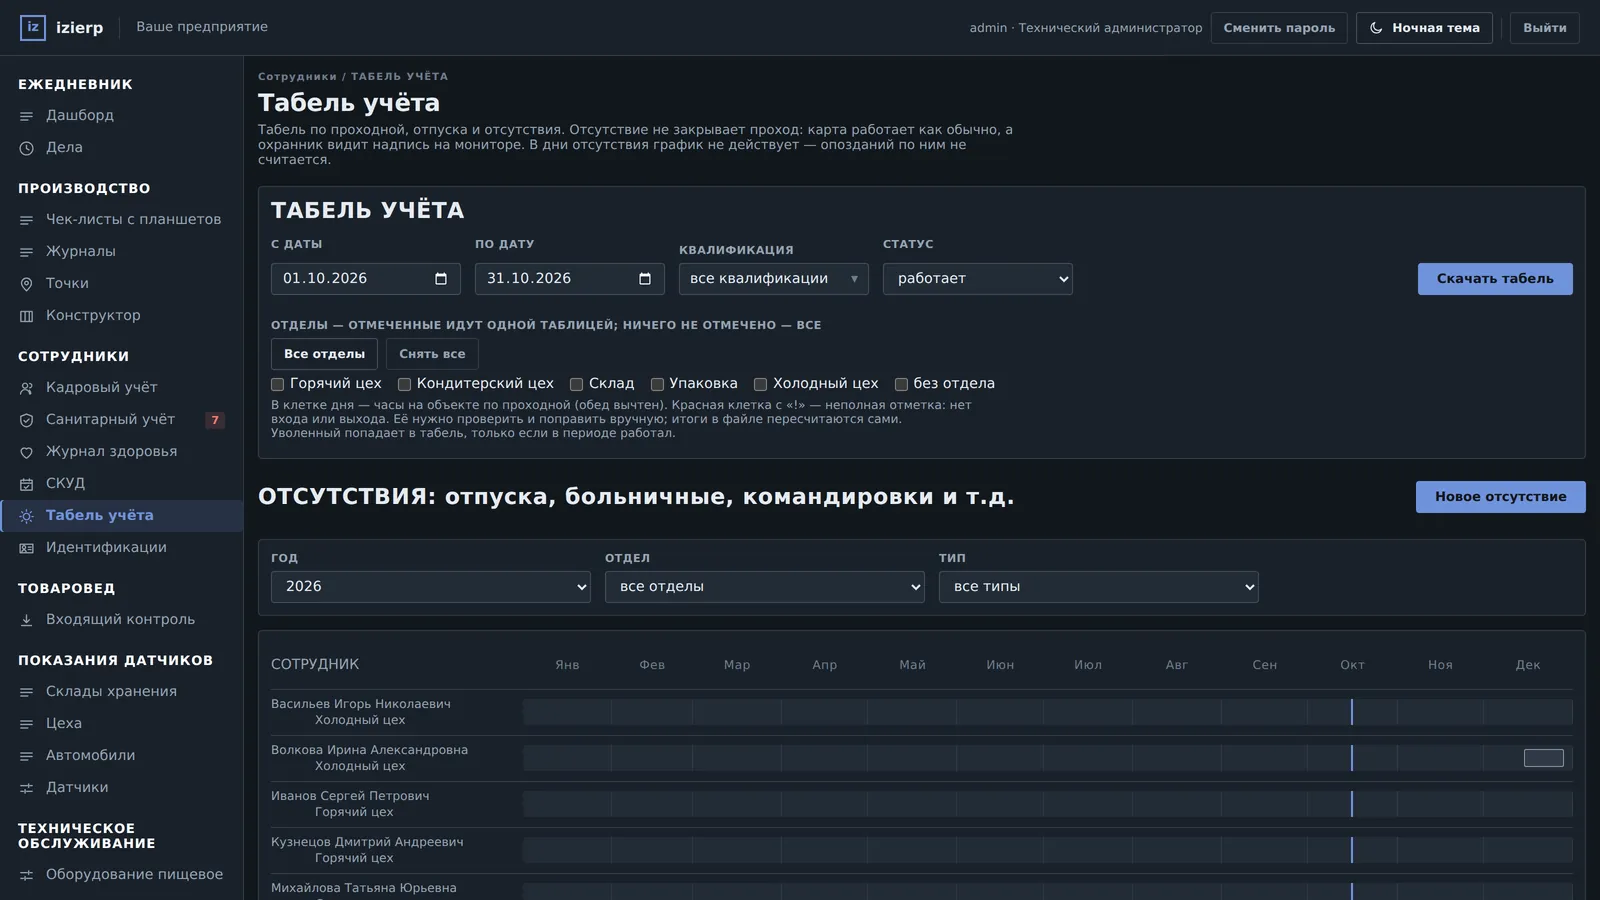This screenshot has width=1600, height=900.
Task: Click the Дашборд sidebar icon
Action: 27,116
